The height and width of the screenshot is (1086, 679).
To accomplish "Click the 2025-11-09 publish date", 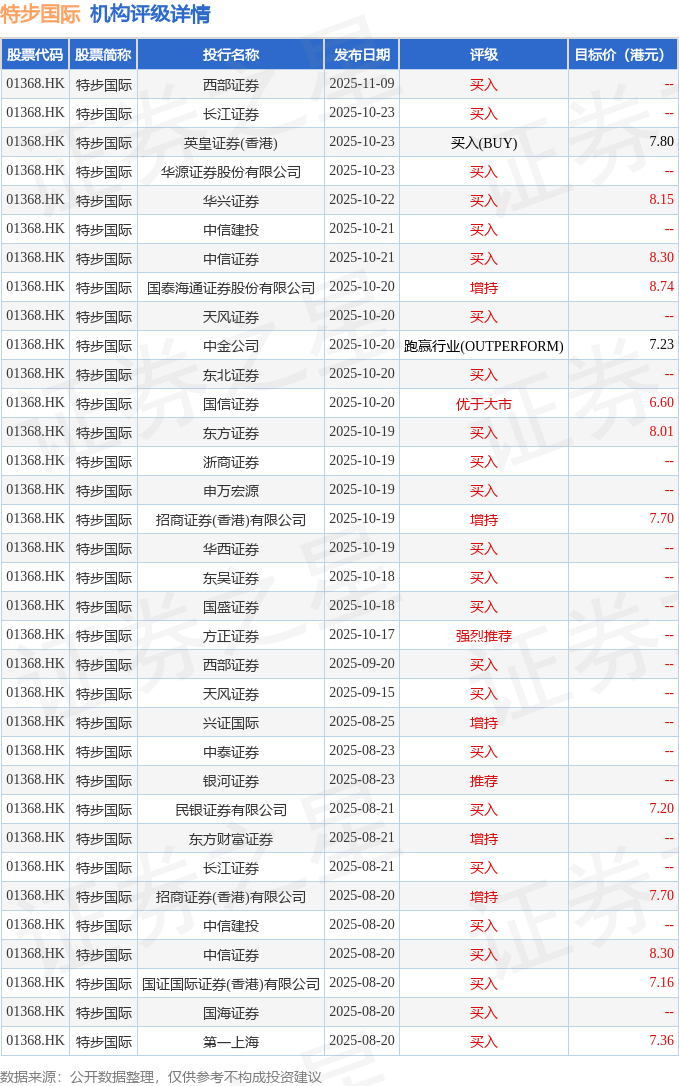I will pyautogui.click(x=362, y=83).
